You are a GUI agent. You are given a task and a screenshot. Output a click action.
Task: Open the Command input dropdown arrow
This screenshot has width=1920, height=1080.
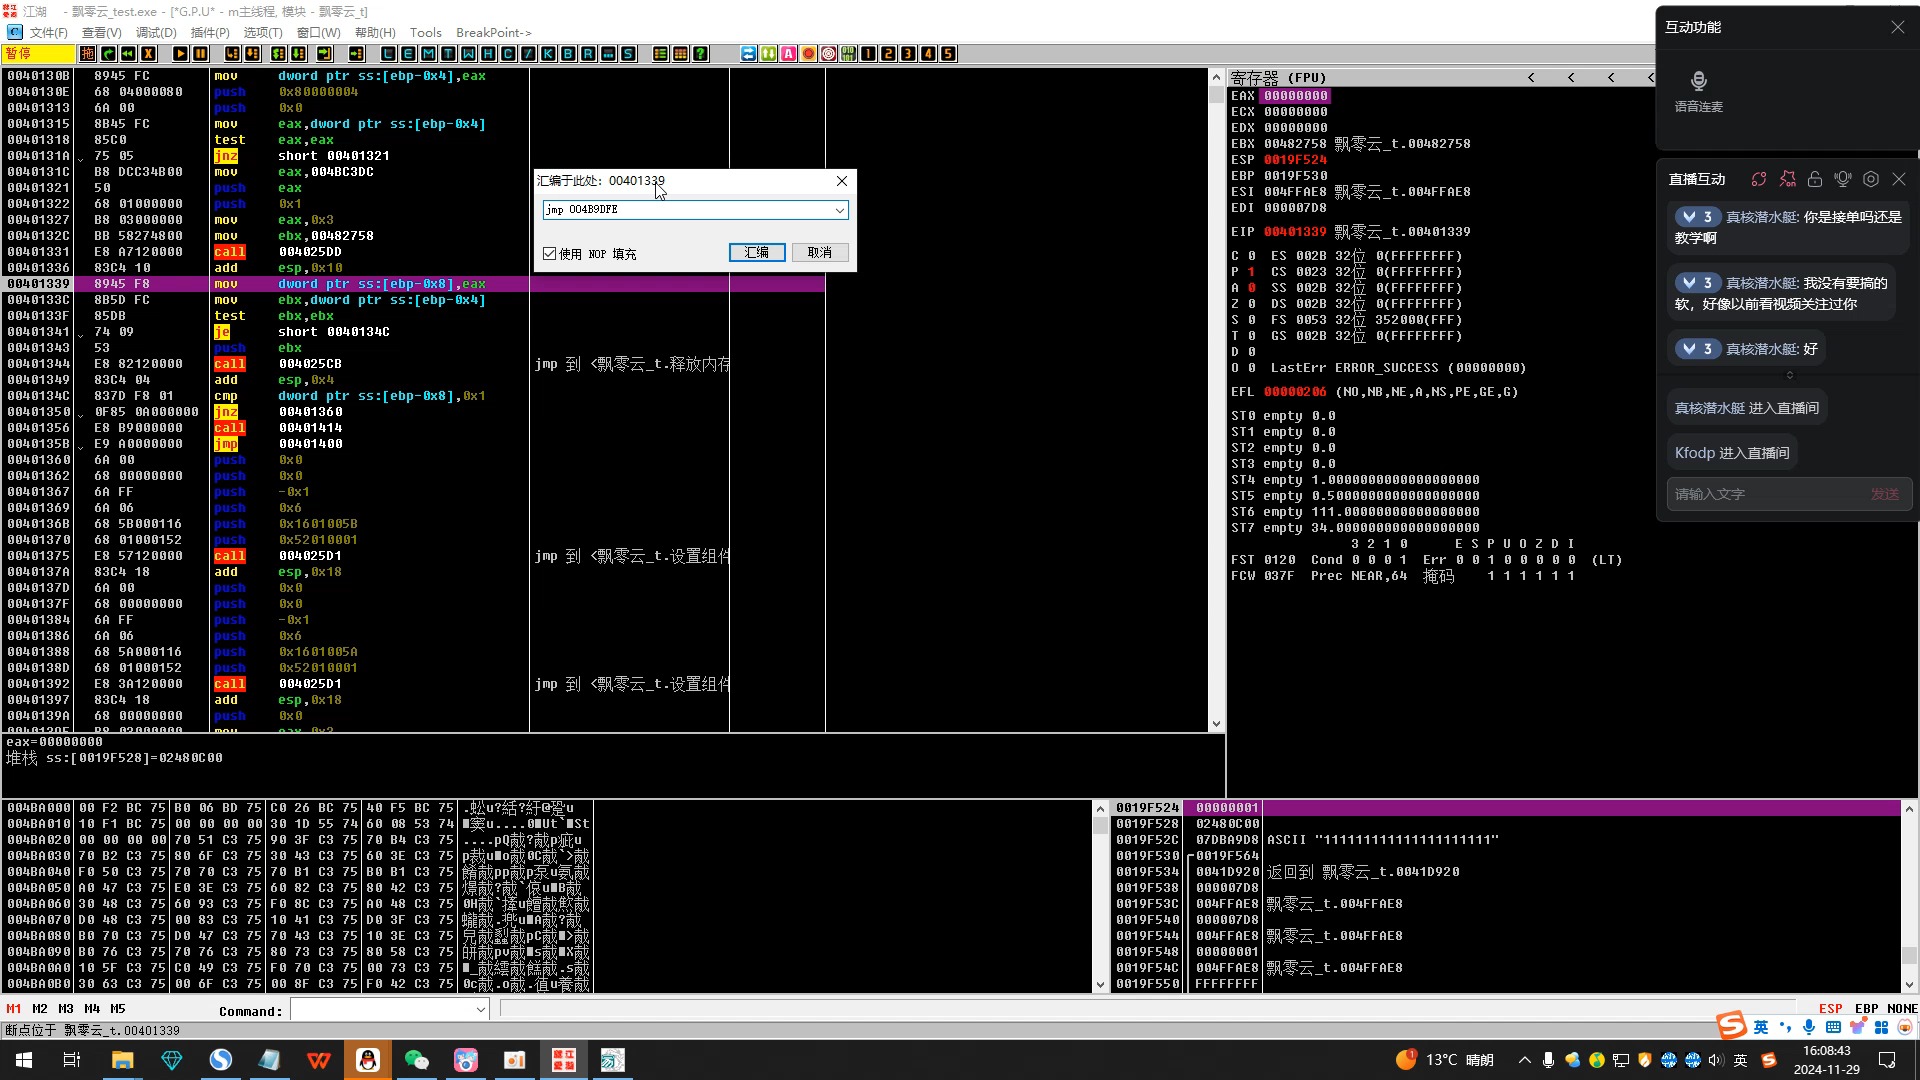[x=480, y=1010]
